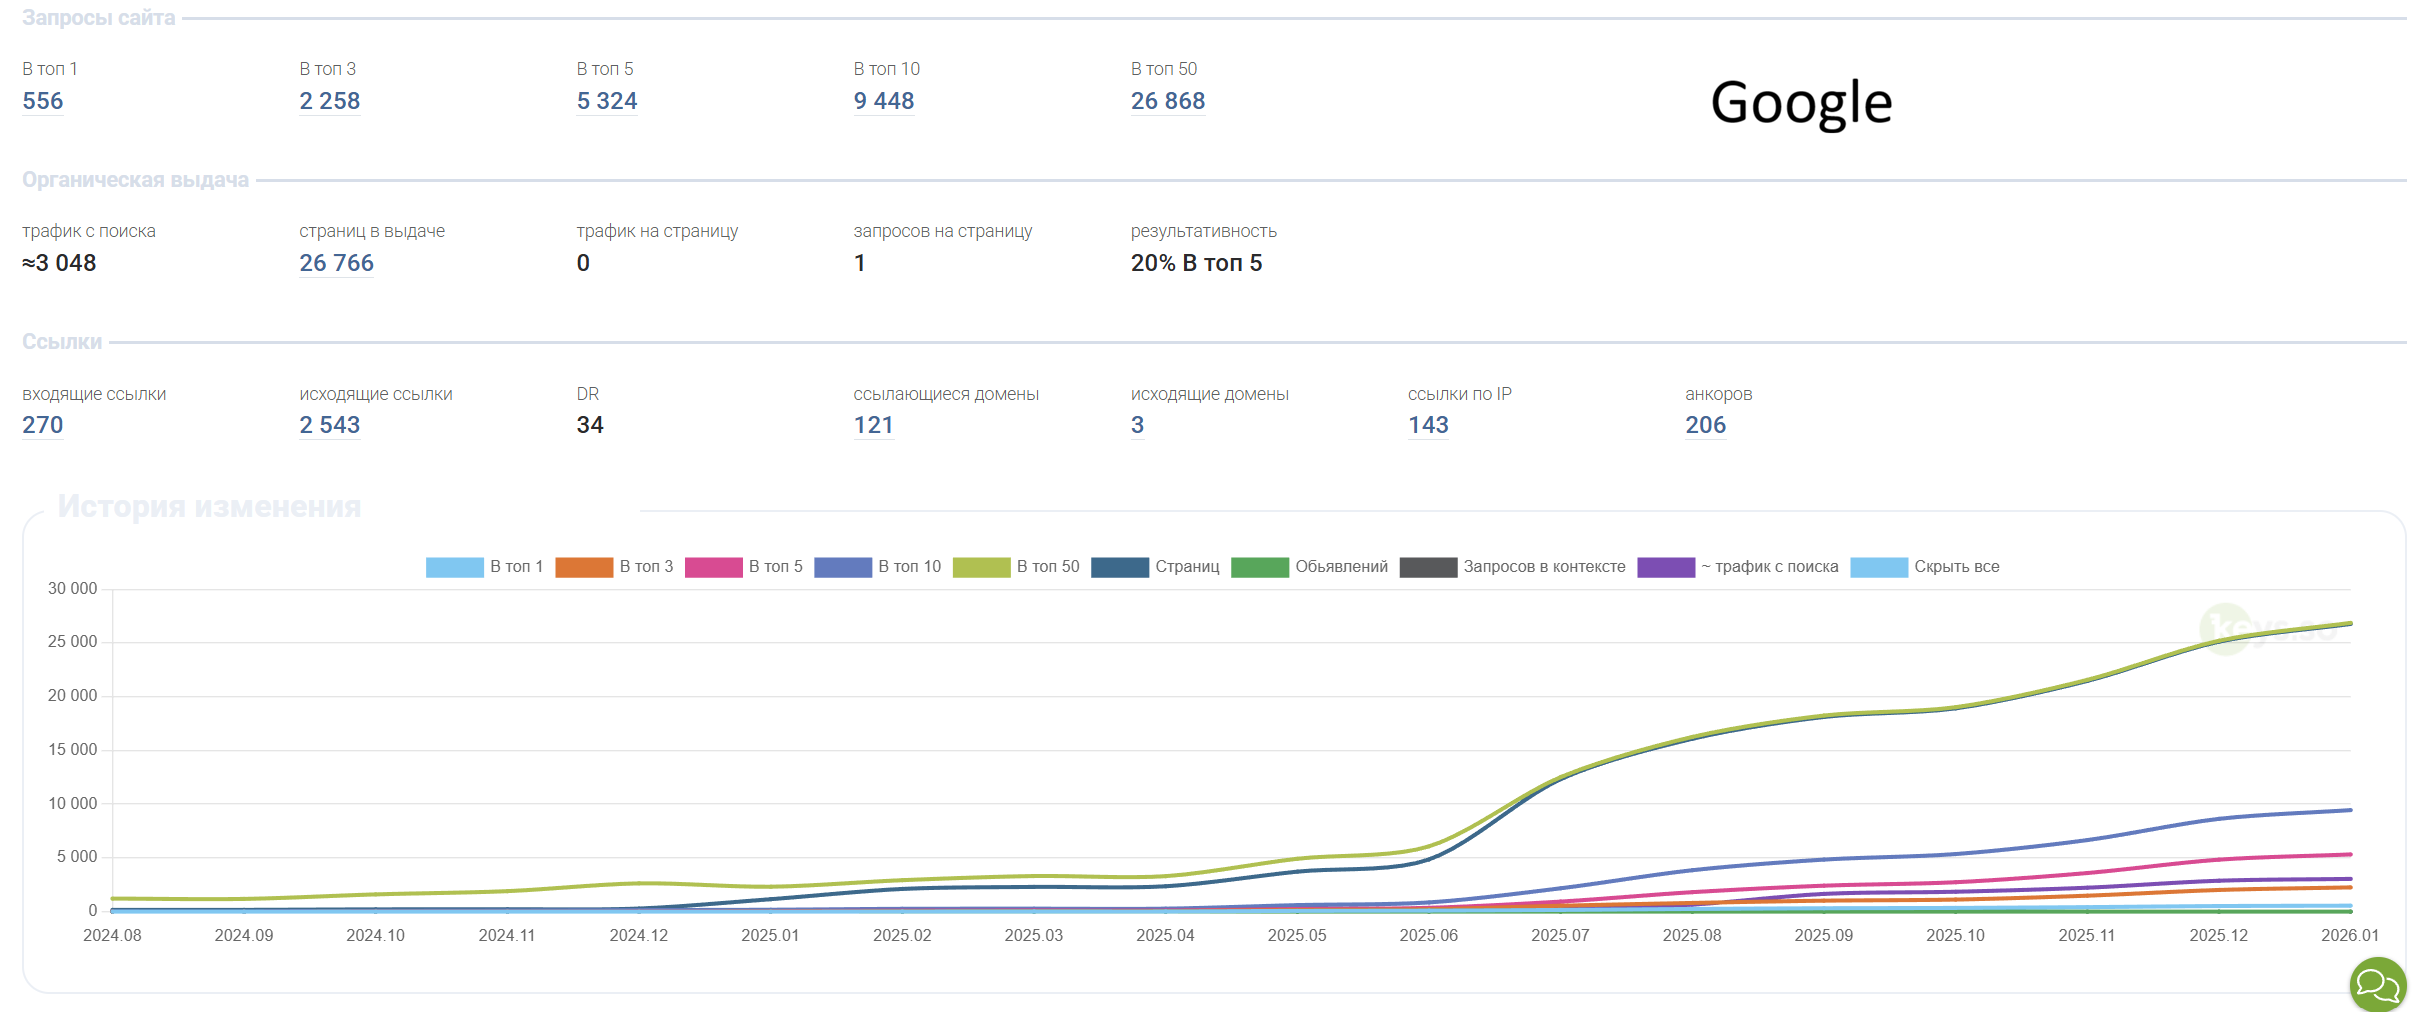Open the 206 anchors link
The height and width of the screenshot is (1012, 2425).
tap(1706, 425)
